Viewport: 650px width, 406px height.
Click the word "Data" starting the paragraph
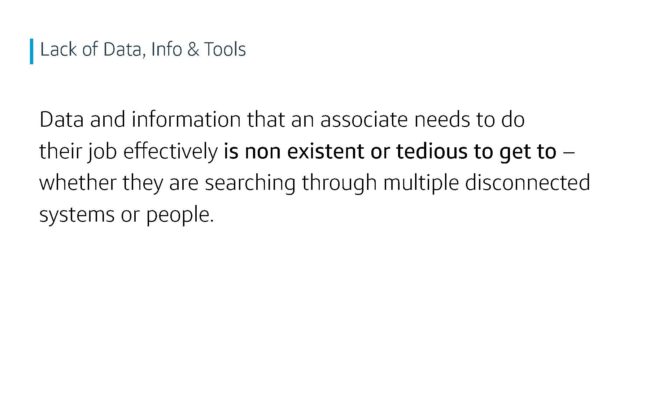61,119
